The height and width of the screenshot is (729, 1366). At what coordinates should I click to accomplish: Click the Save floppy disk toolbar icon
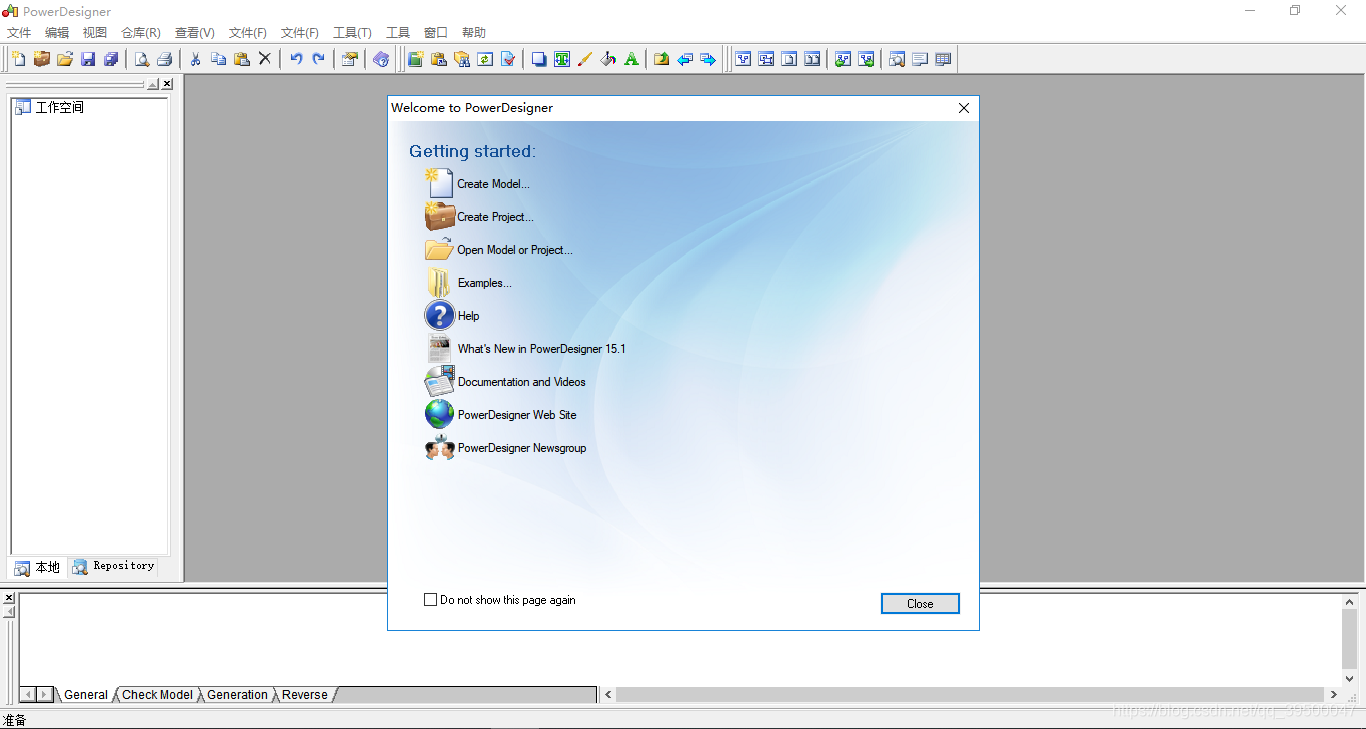click(88, 59)
